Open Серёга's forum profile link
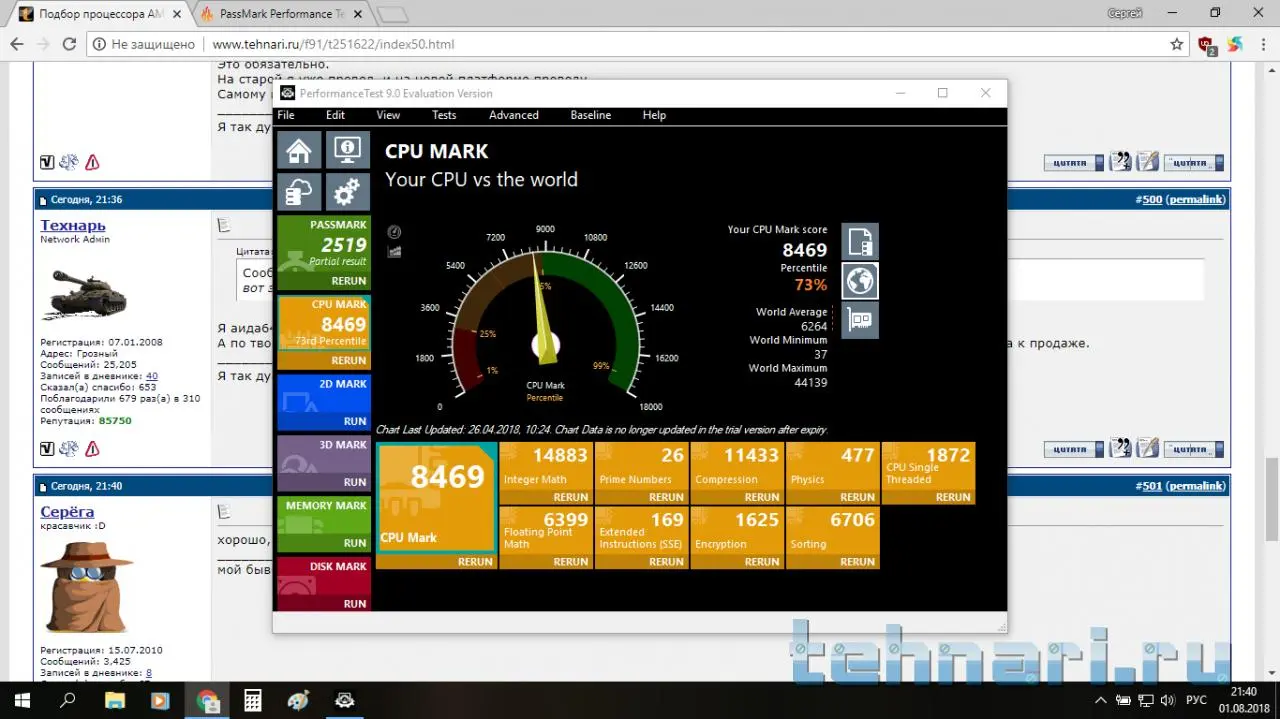 point(67,513)
